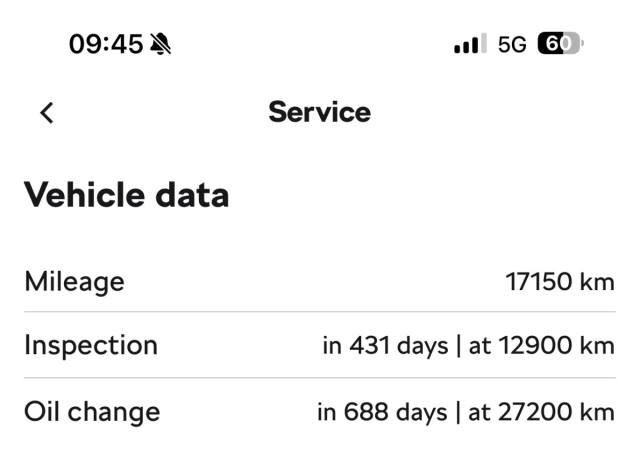Click the divider line below Inspection row
The width and height of the screenshot is (640, 470).
click(x=320, y=378)
